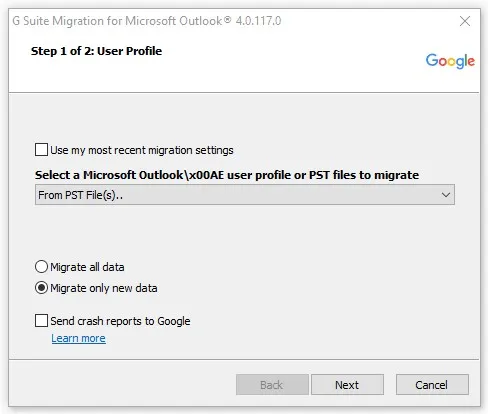
Task: Open the 'From PST File(s)..' profile dropdown
Action: coord(245,195)
